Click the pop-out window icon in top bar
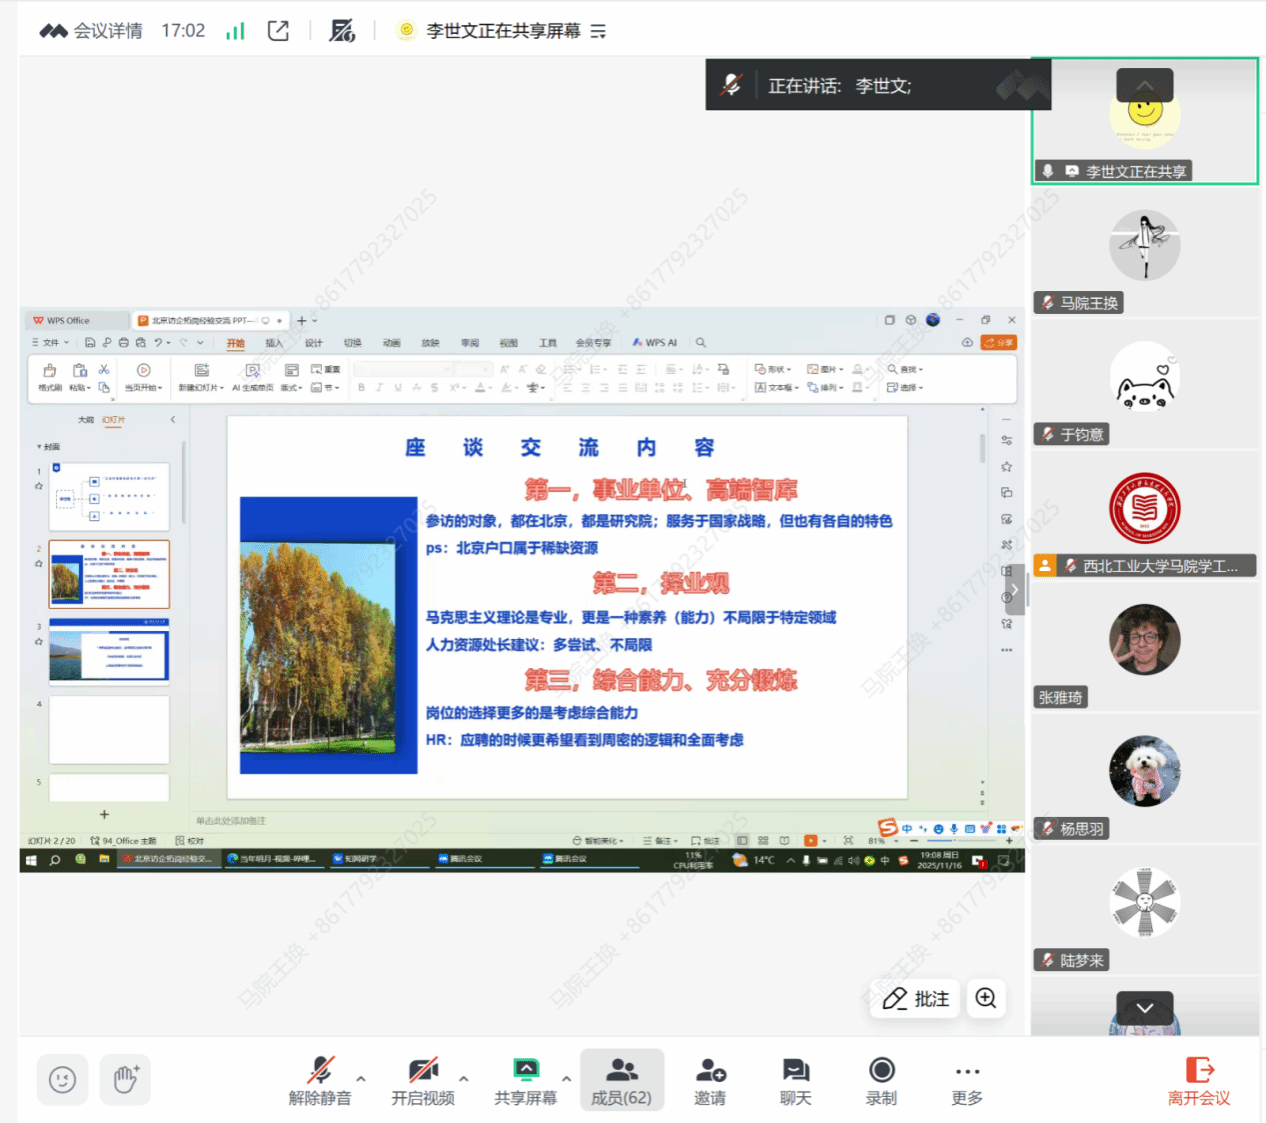Image resolution: width=1266 pixels, height=1123 pixels. (278, 31)
